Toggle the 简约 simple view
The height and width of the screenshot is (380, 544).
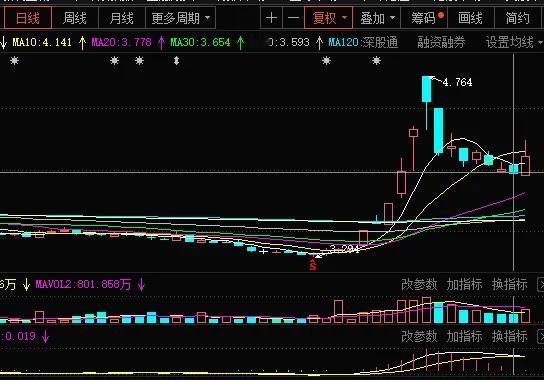(x=517, y=18)
